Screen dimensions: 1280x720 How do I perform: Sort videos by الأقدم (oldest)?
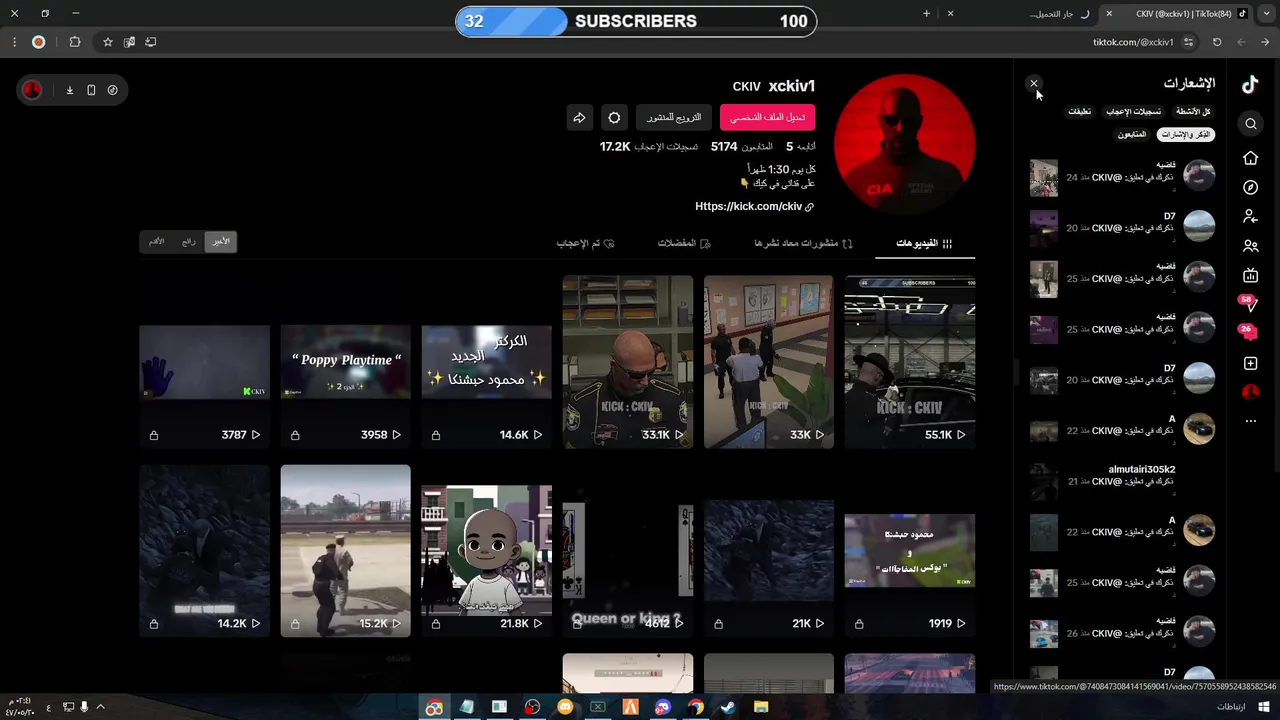coord(157,241)
